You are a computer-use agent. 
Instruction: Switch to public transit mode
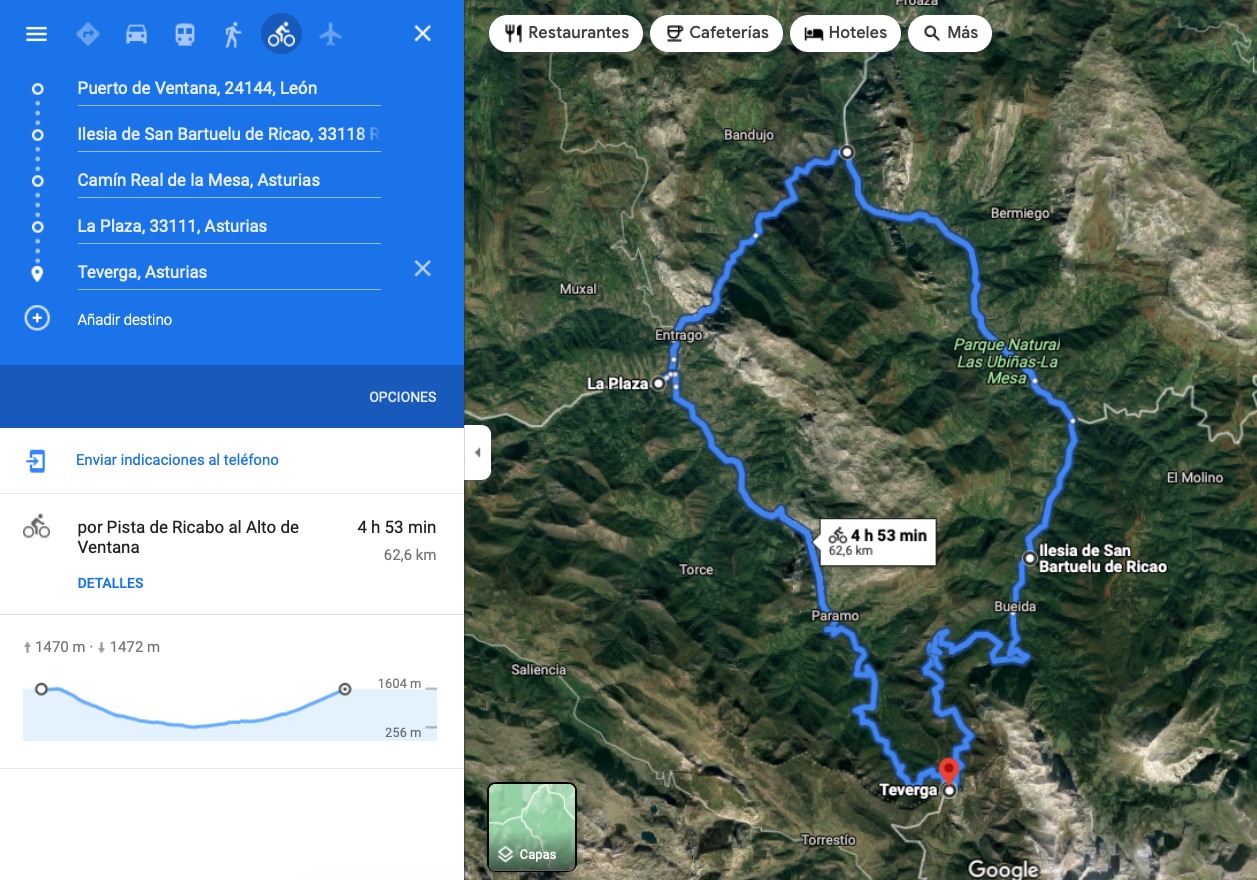point(185,34)
